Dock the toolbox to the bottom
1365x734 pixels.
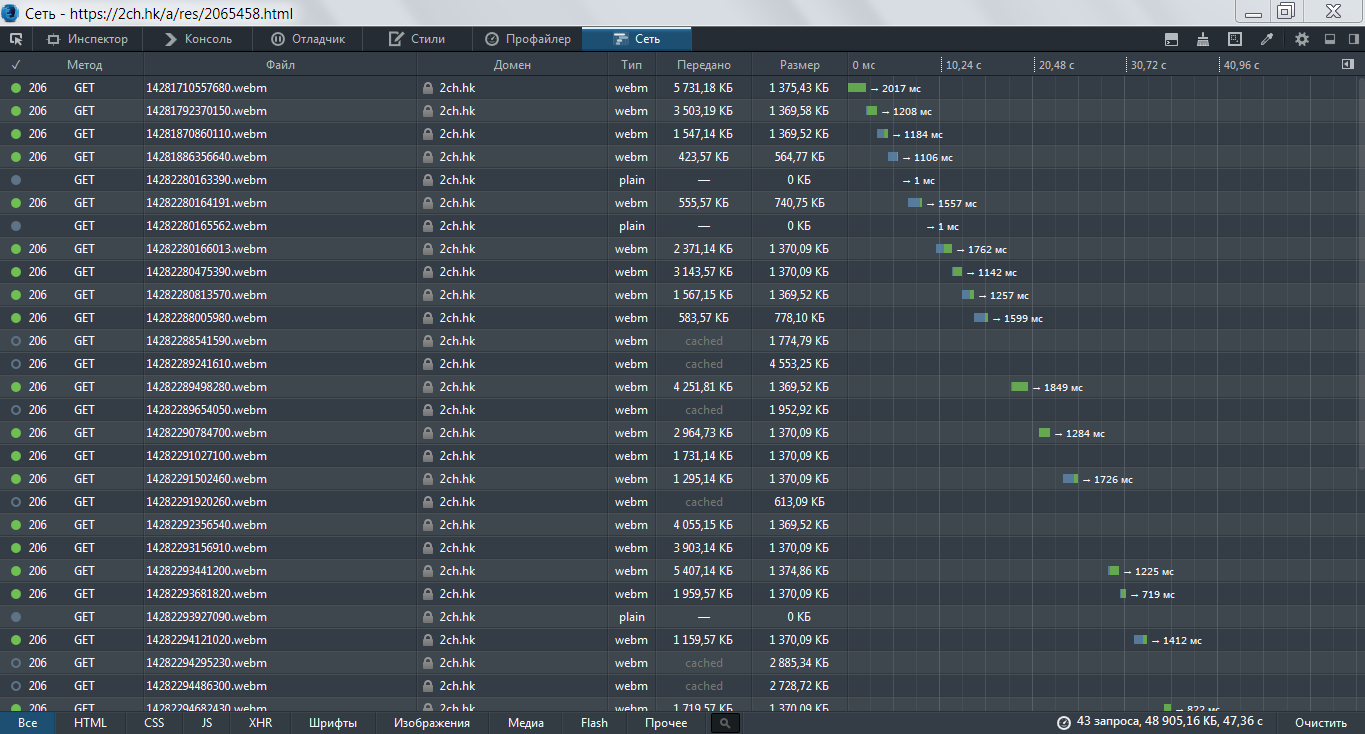tap(1329, 39)
